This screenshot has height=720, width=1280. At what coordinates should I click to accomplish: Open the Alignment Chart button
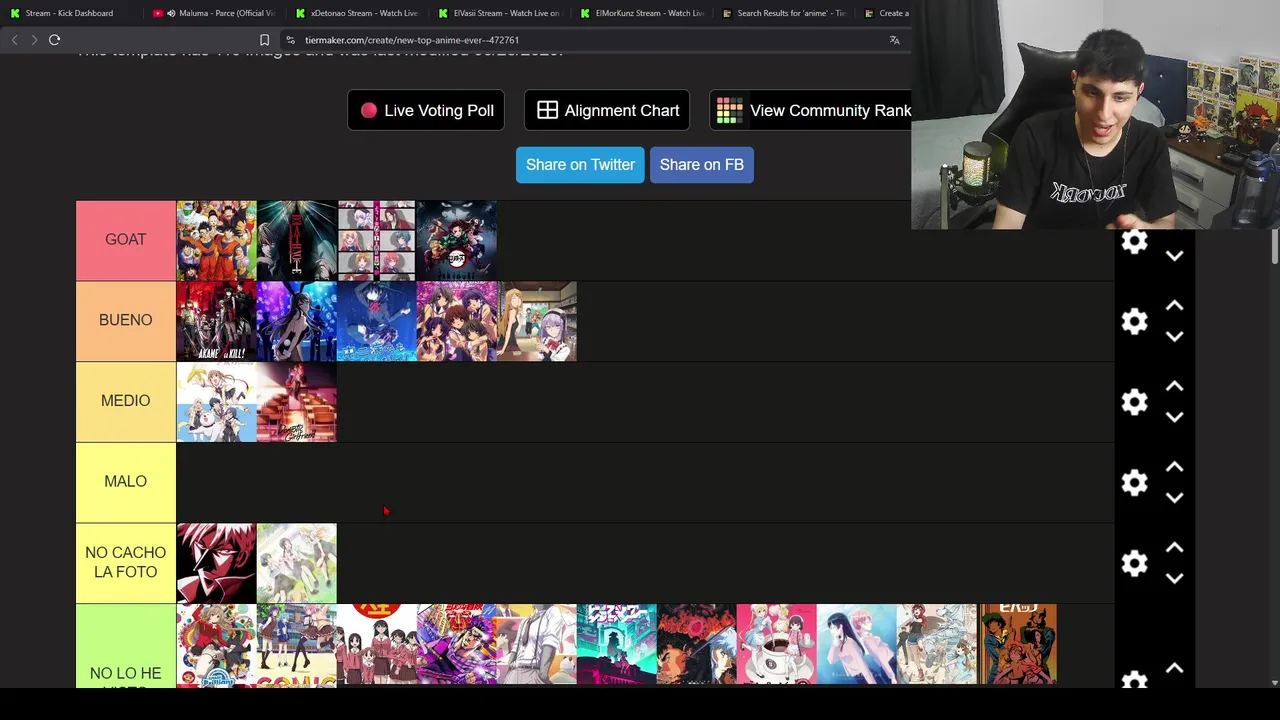607,110
